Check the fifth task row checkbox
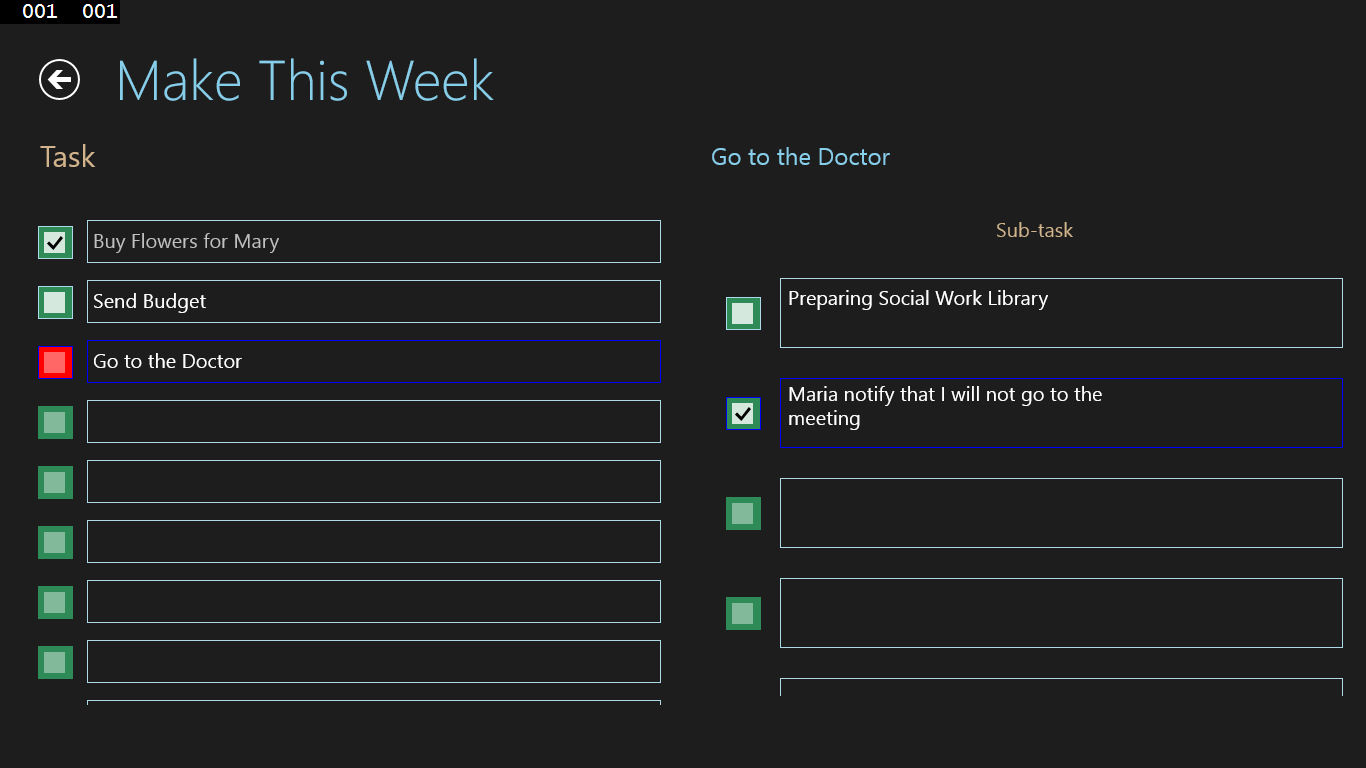Screen dimensions: 1366x768 [x=55, y=482]
